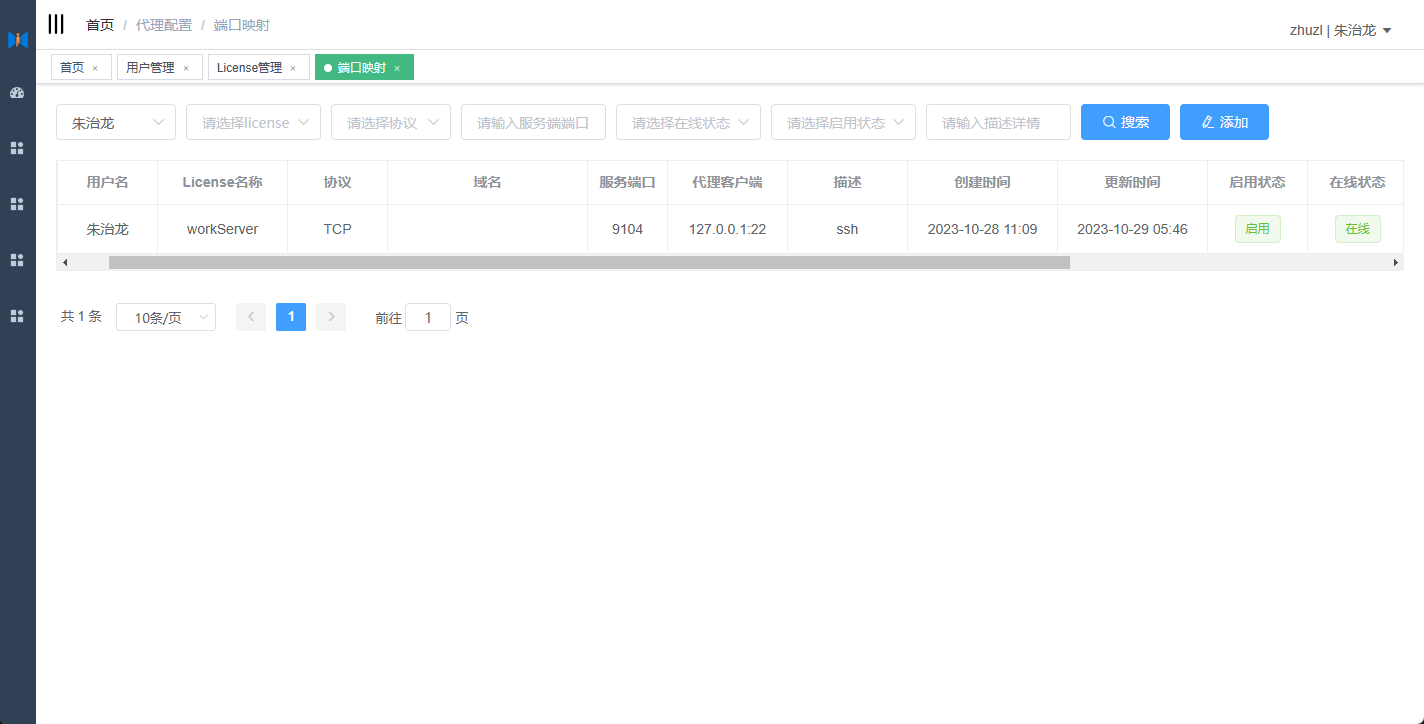
Task: Click the 2023-10-29 05:46 cell
Action: click(x=1132, y=229)
